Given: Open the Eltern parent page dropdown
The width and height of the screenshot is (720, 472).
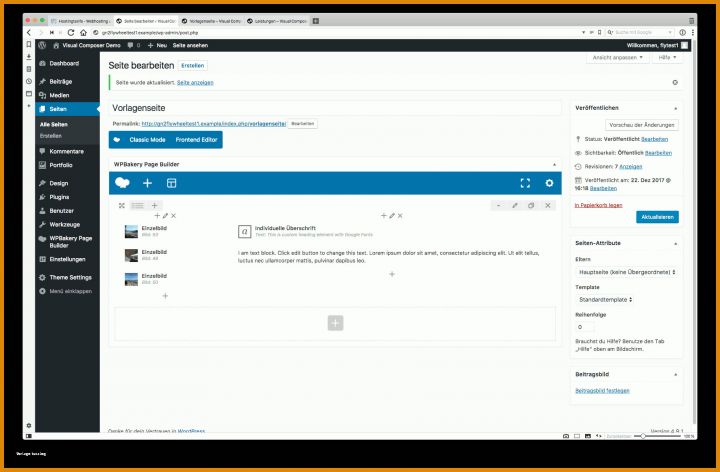Looking at the screenshot, I should click(x=627, y=272).
